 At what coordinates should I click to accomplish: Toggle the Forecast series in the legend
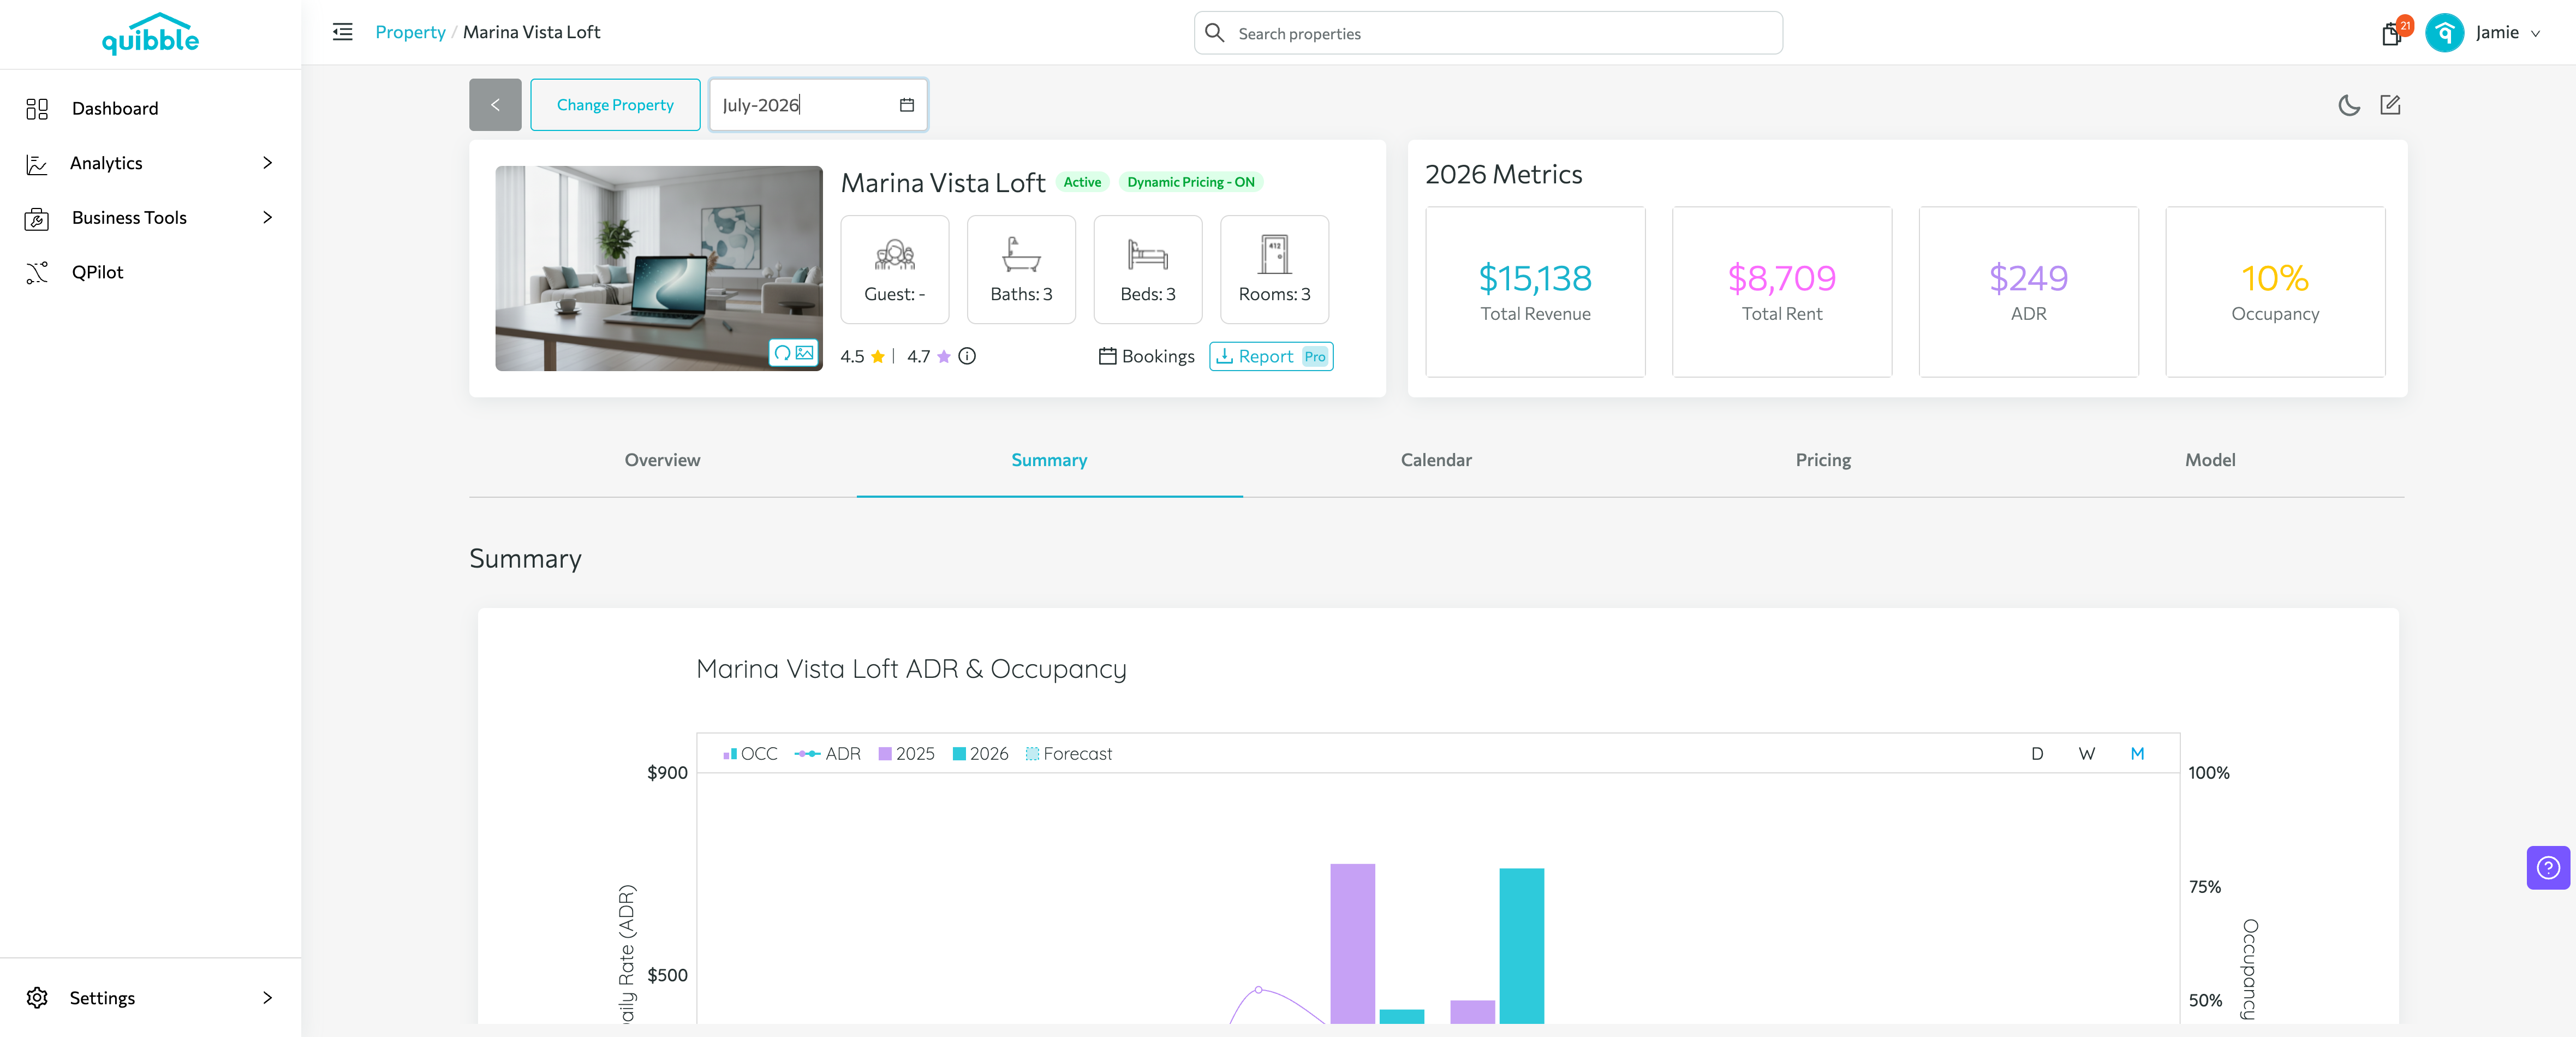pyautogui.click(x=1068, y=754)
